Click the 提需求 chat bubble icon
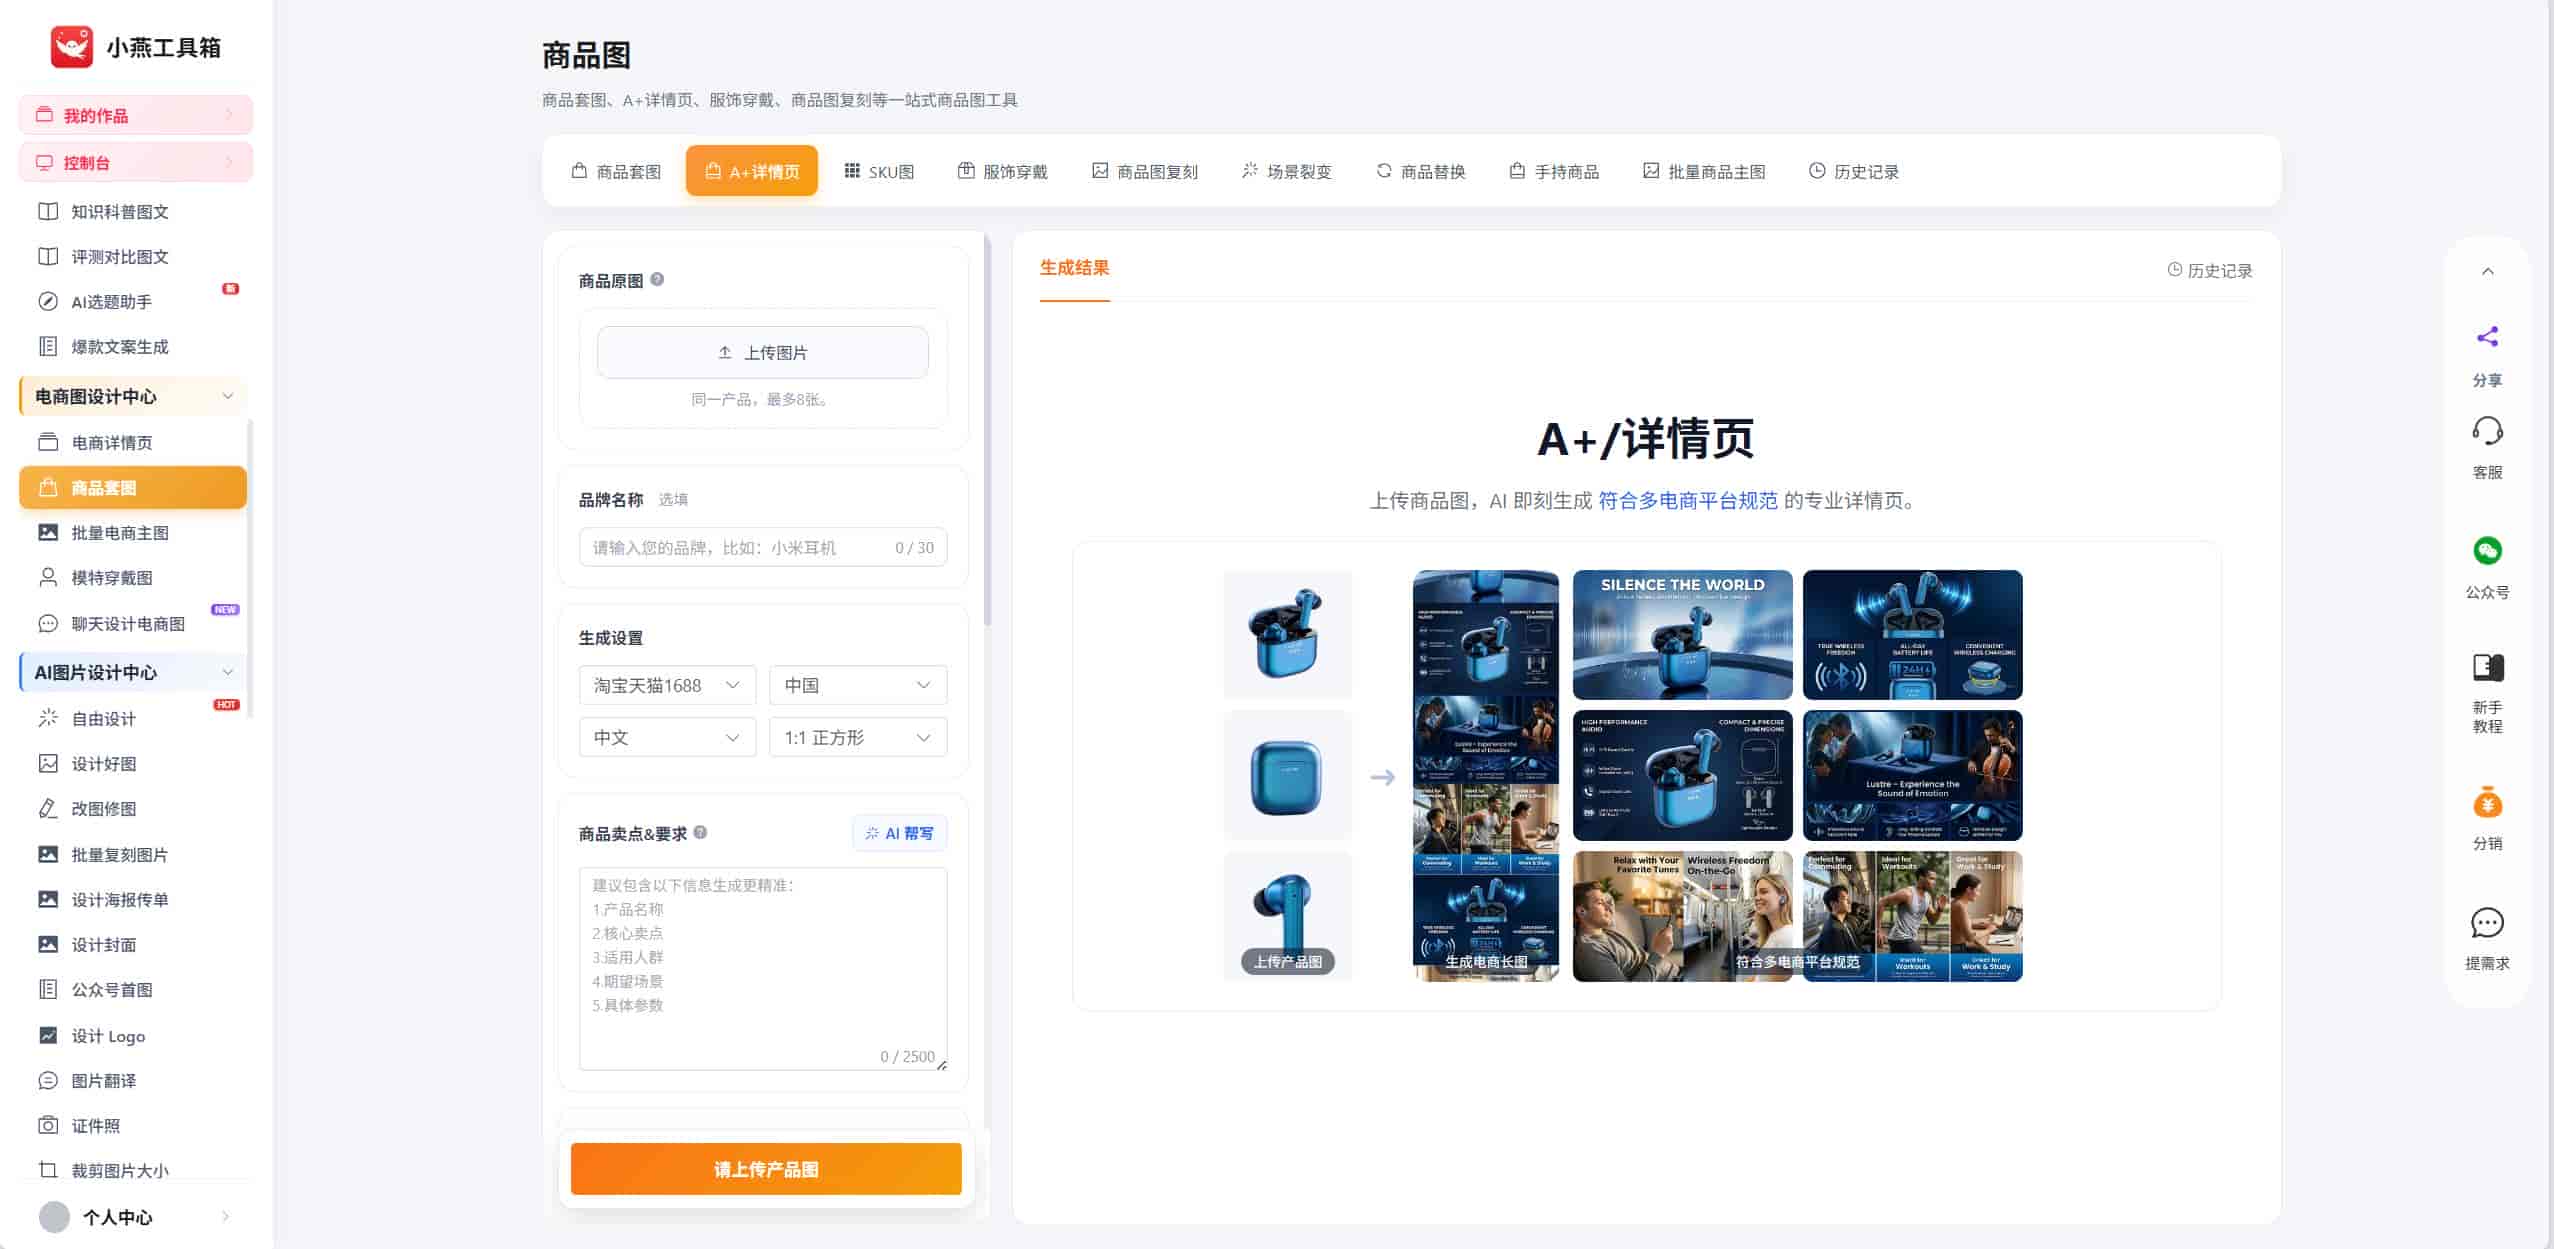 click(2487, 922)
